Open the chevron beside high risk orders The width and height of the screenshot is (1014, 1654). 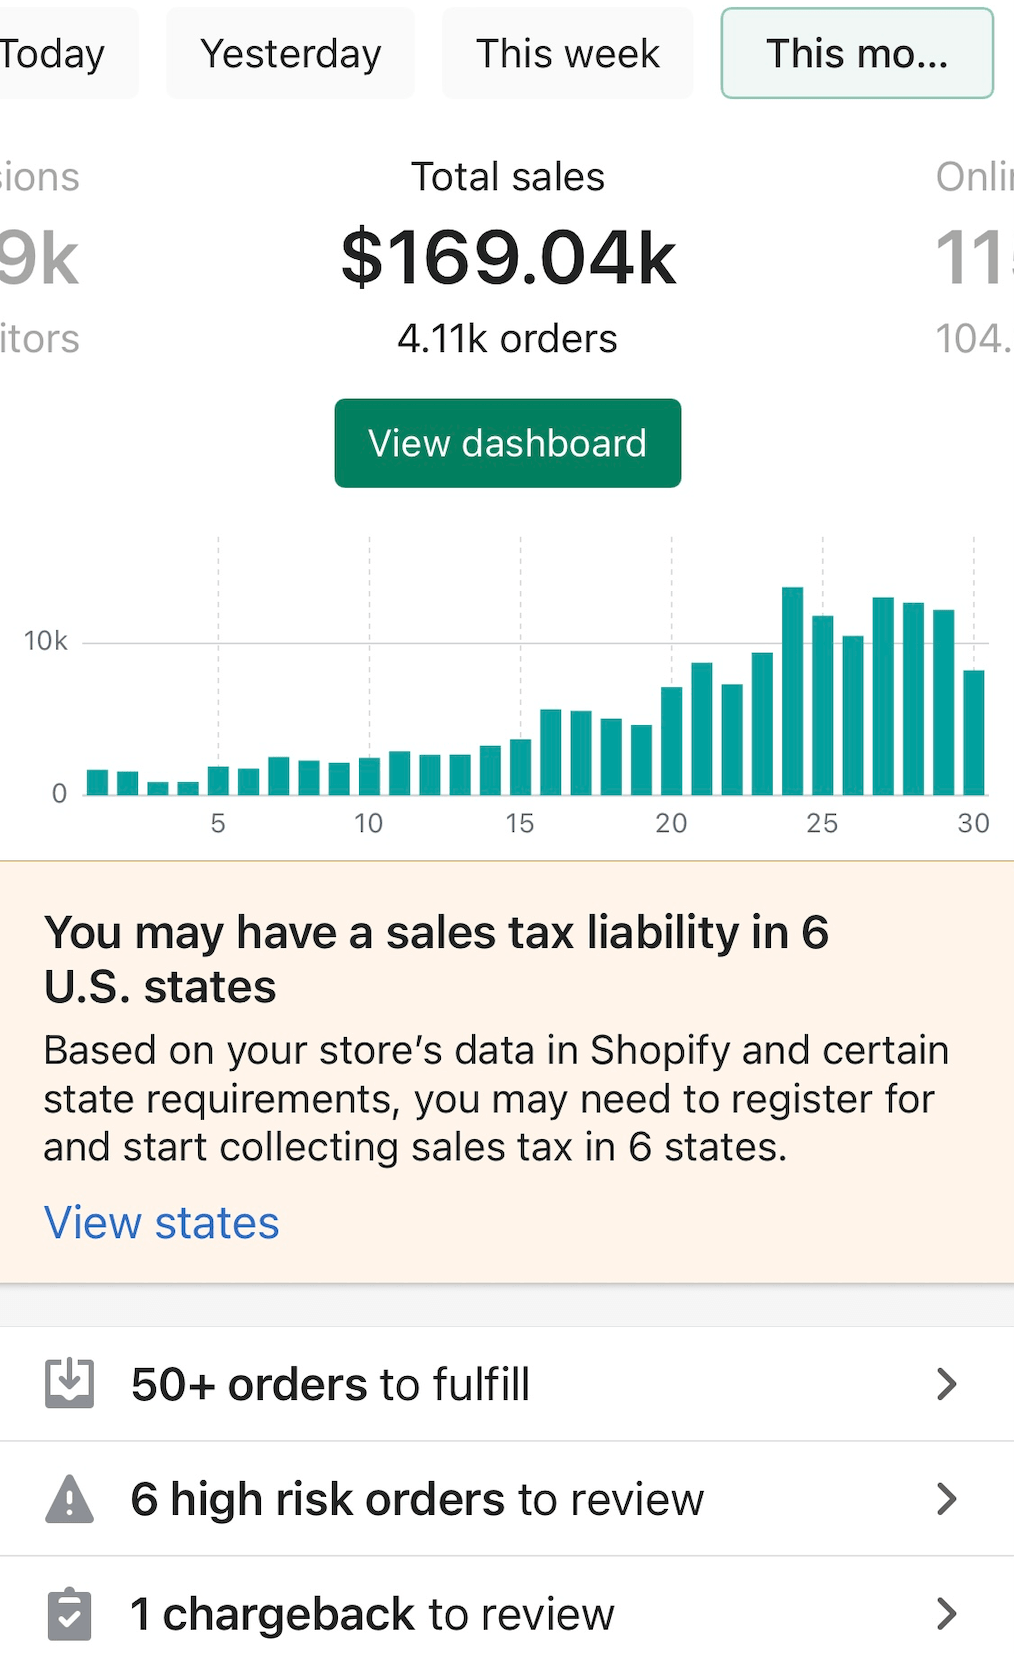(x=946, y=1499)
